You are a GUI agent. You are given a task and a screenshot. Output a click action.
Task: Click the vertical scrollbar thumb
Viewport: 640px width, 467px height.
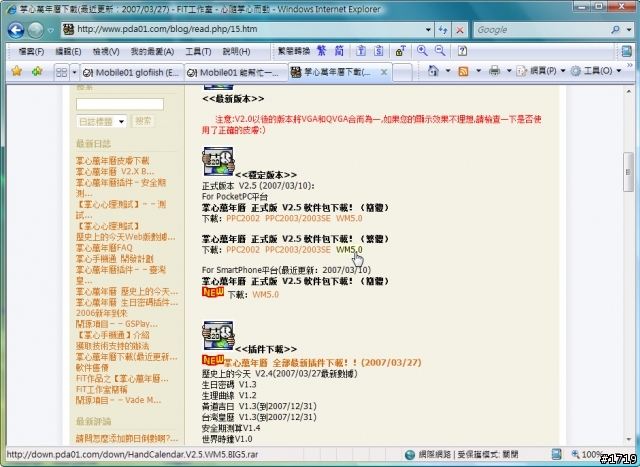(x=628, y=172)
